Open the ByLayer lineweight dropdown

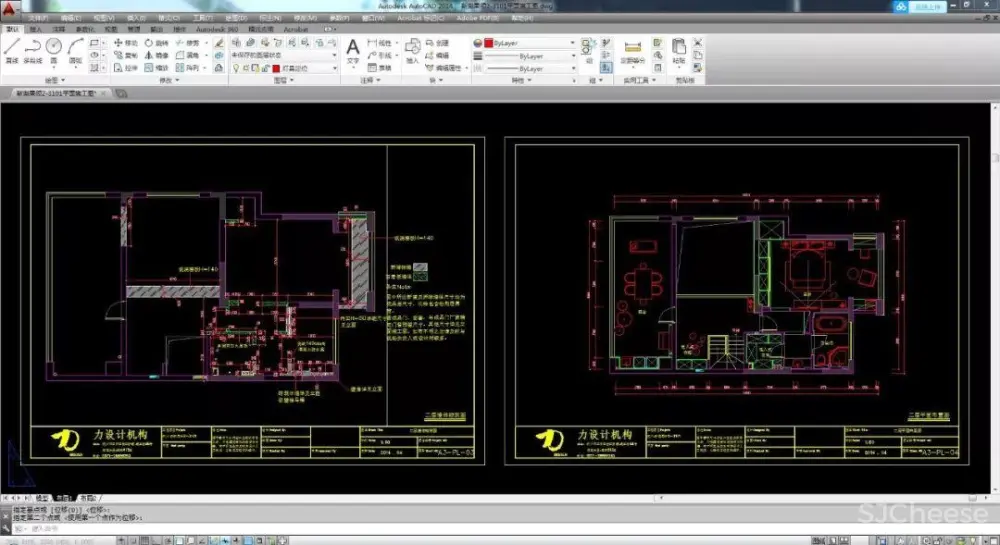point(573,56)
